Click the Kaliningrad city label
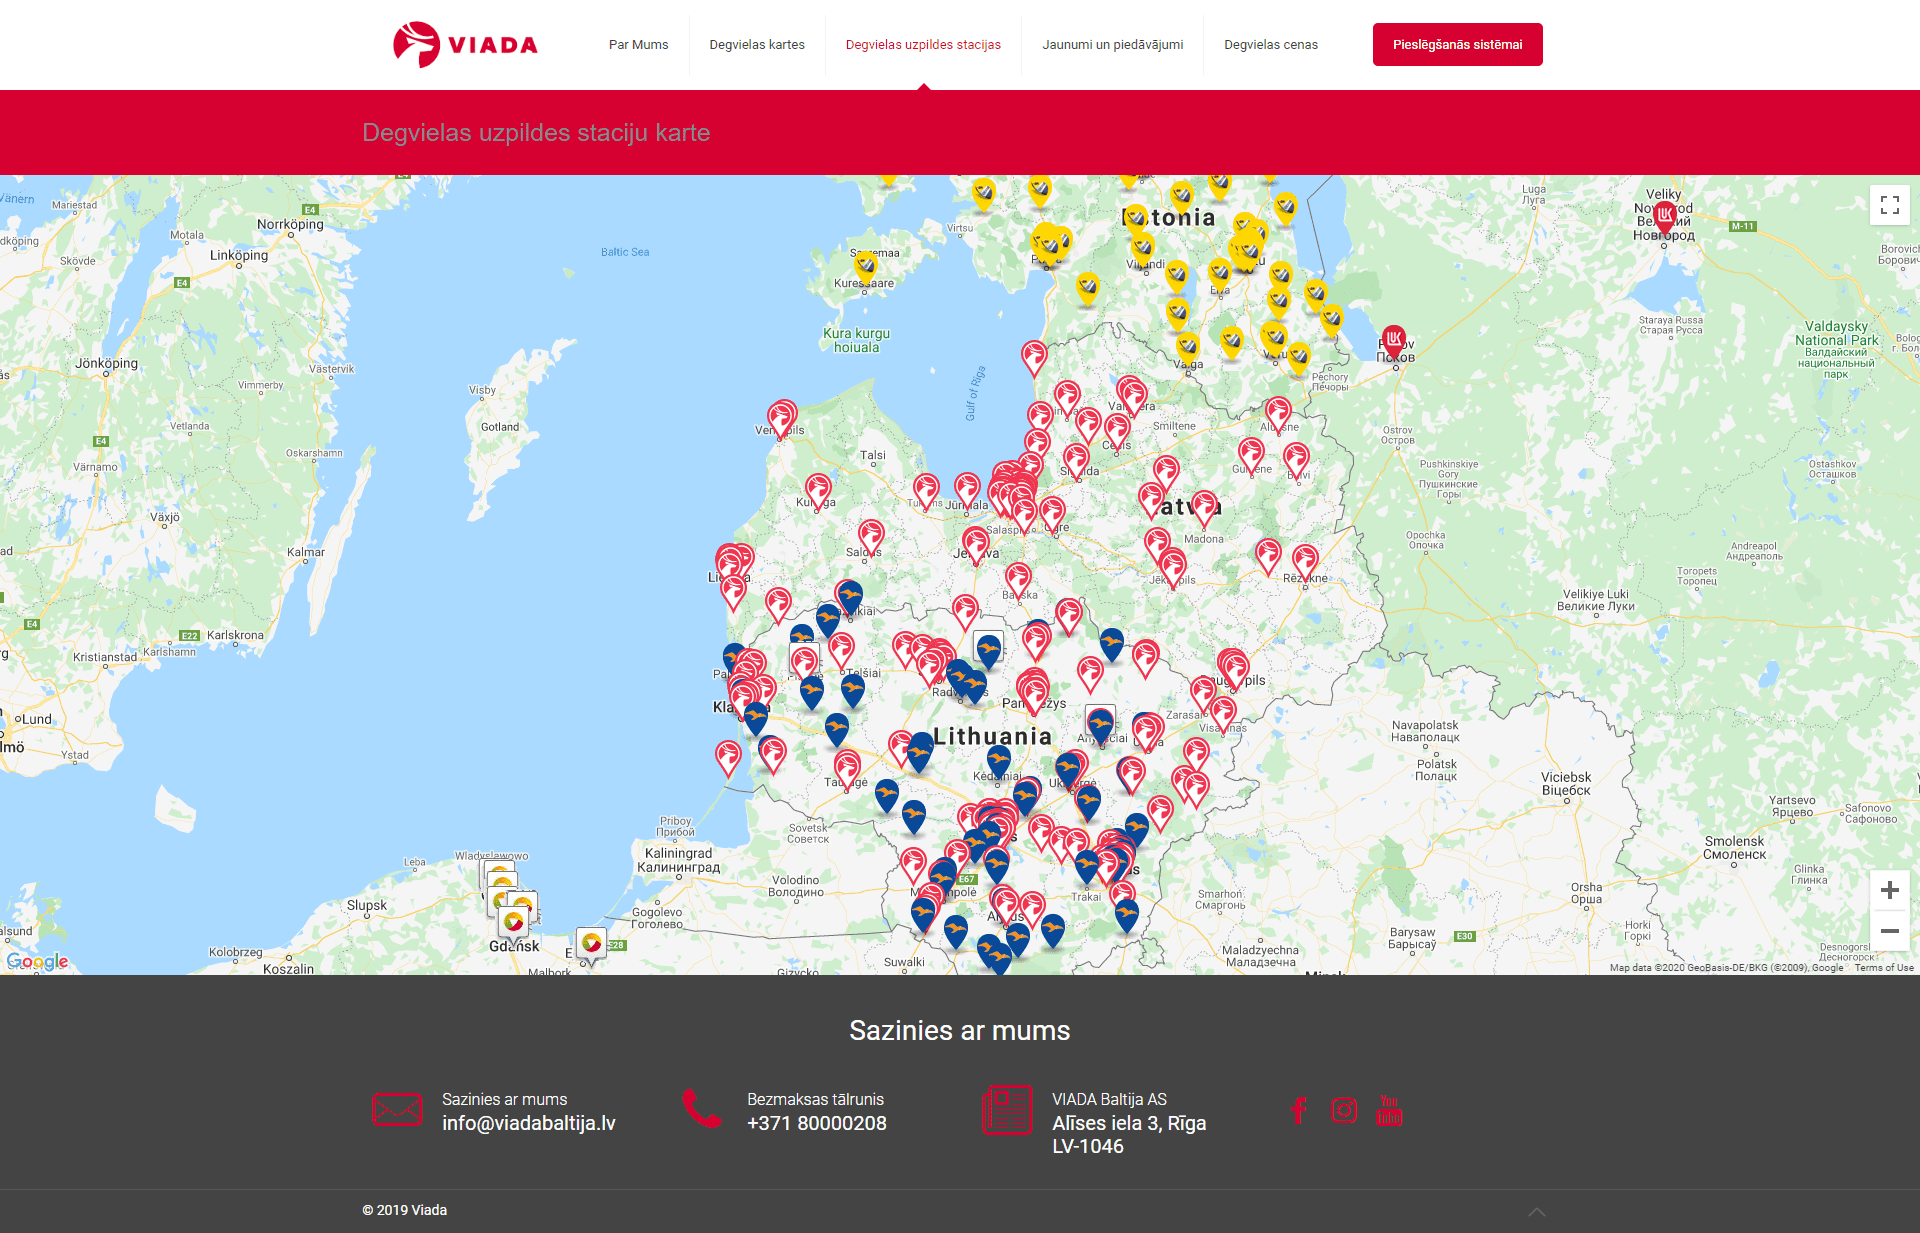Viewport: 1920px width, 1233px height. [679, 860]
